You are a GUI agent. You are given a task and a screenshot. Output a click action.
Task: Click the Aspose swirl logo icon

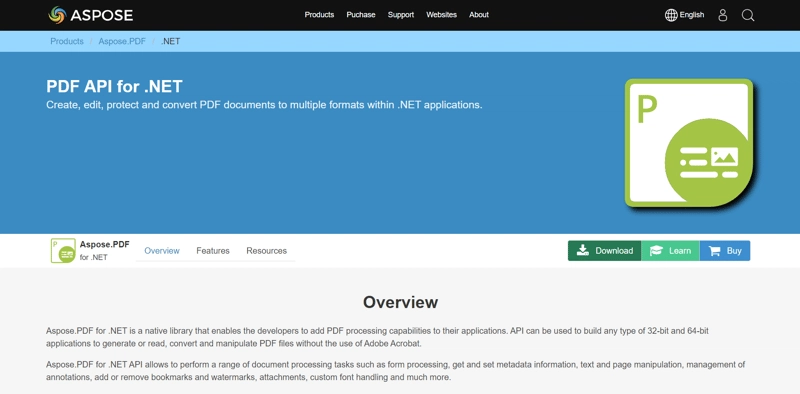pos(57,15)
